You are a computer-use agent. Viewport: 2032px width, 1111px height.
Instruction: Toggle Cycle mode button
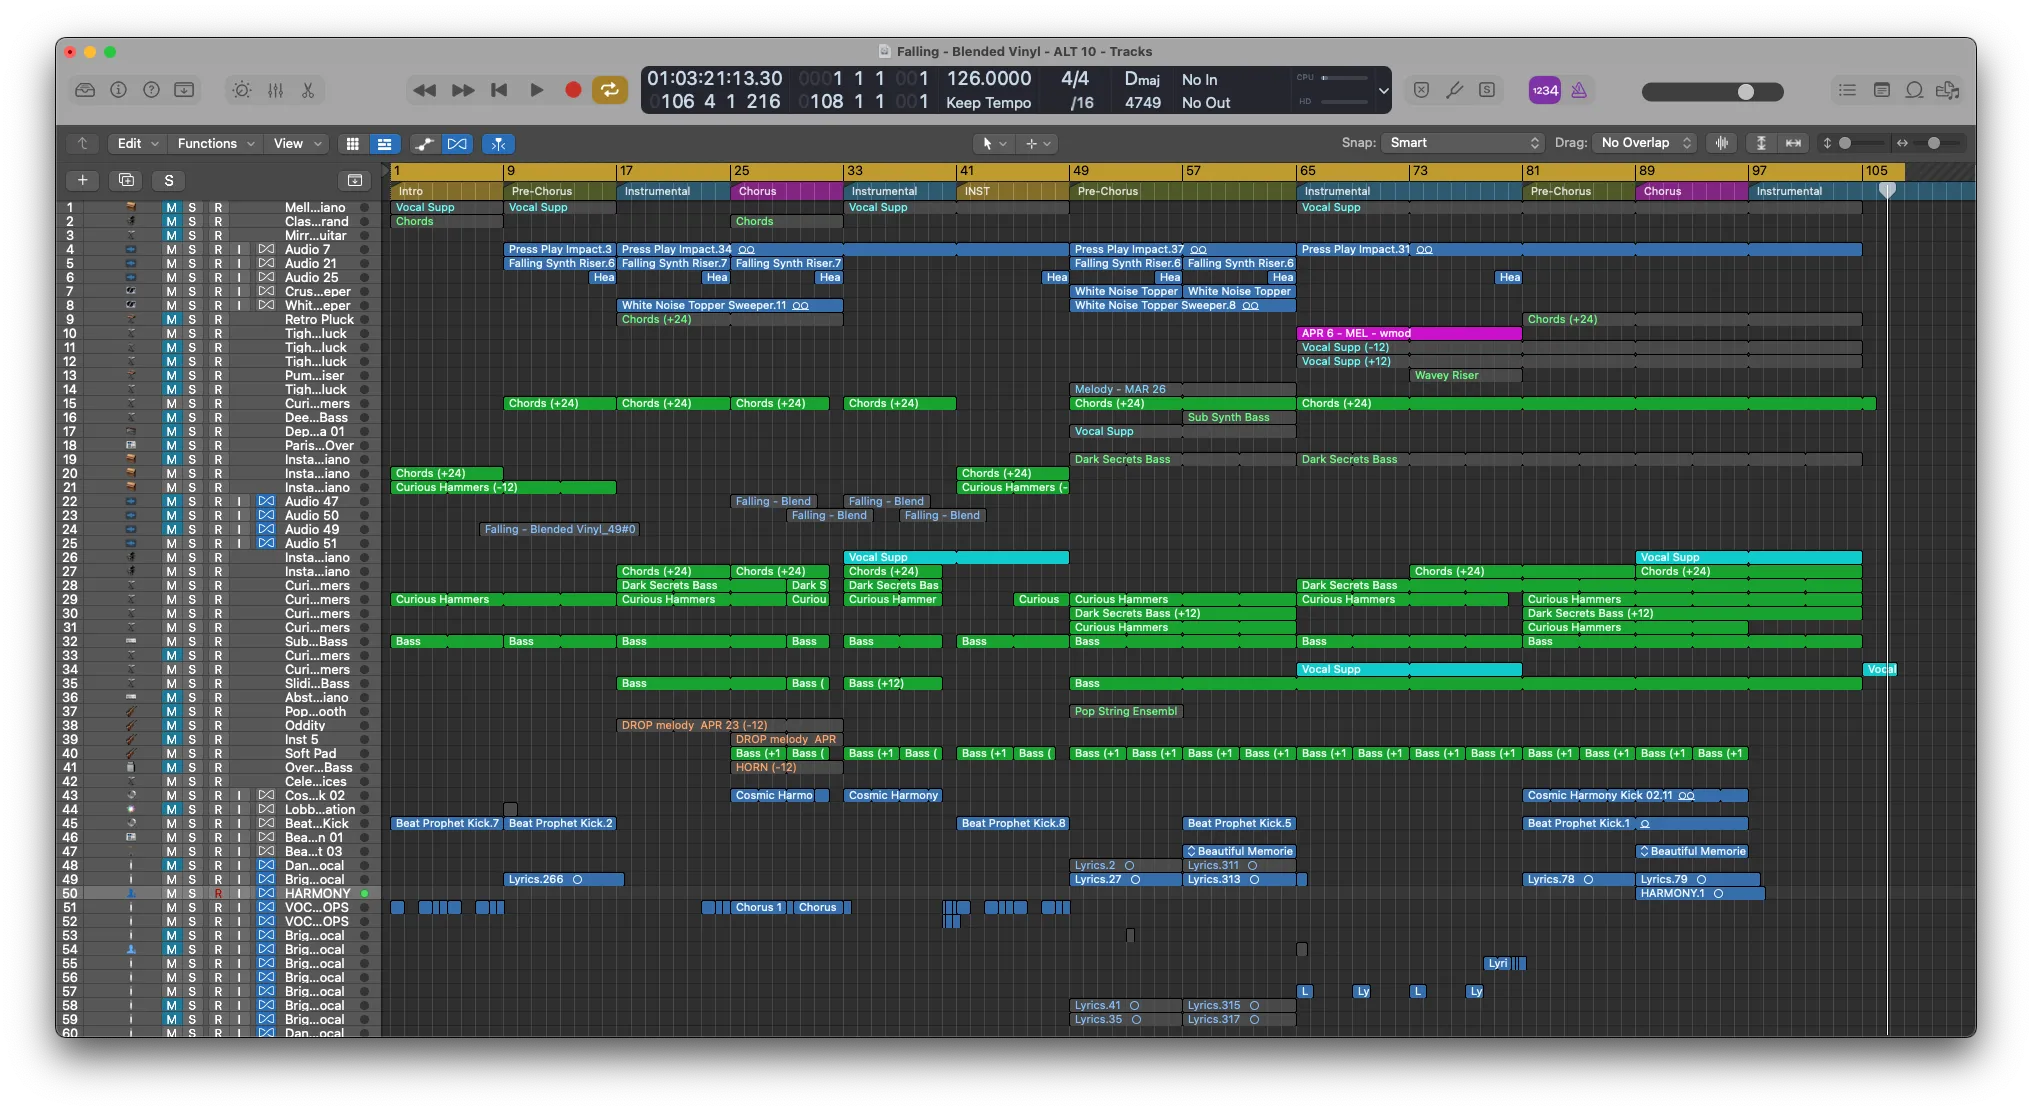pos(608,90)
